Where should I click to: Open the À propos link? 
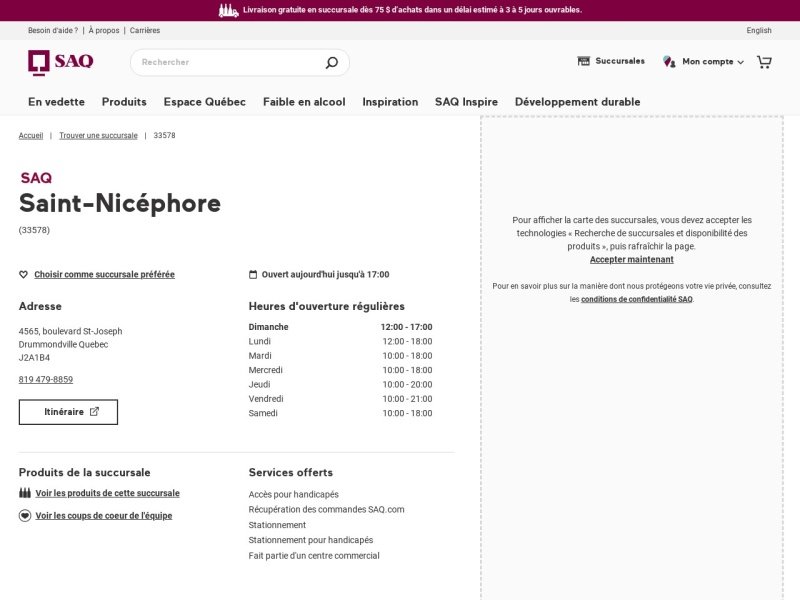(104, 30)
